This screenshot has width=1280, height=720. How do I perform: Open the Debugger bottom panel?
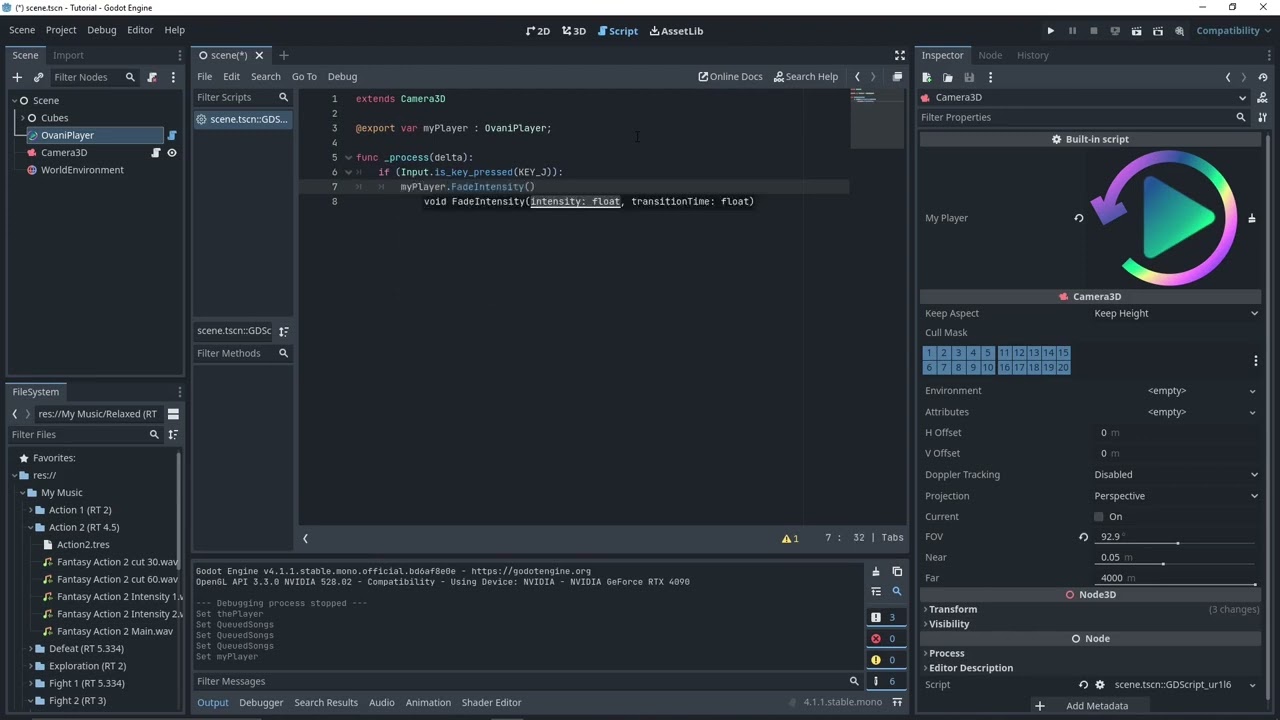[261, 702]
